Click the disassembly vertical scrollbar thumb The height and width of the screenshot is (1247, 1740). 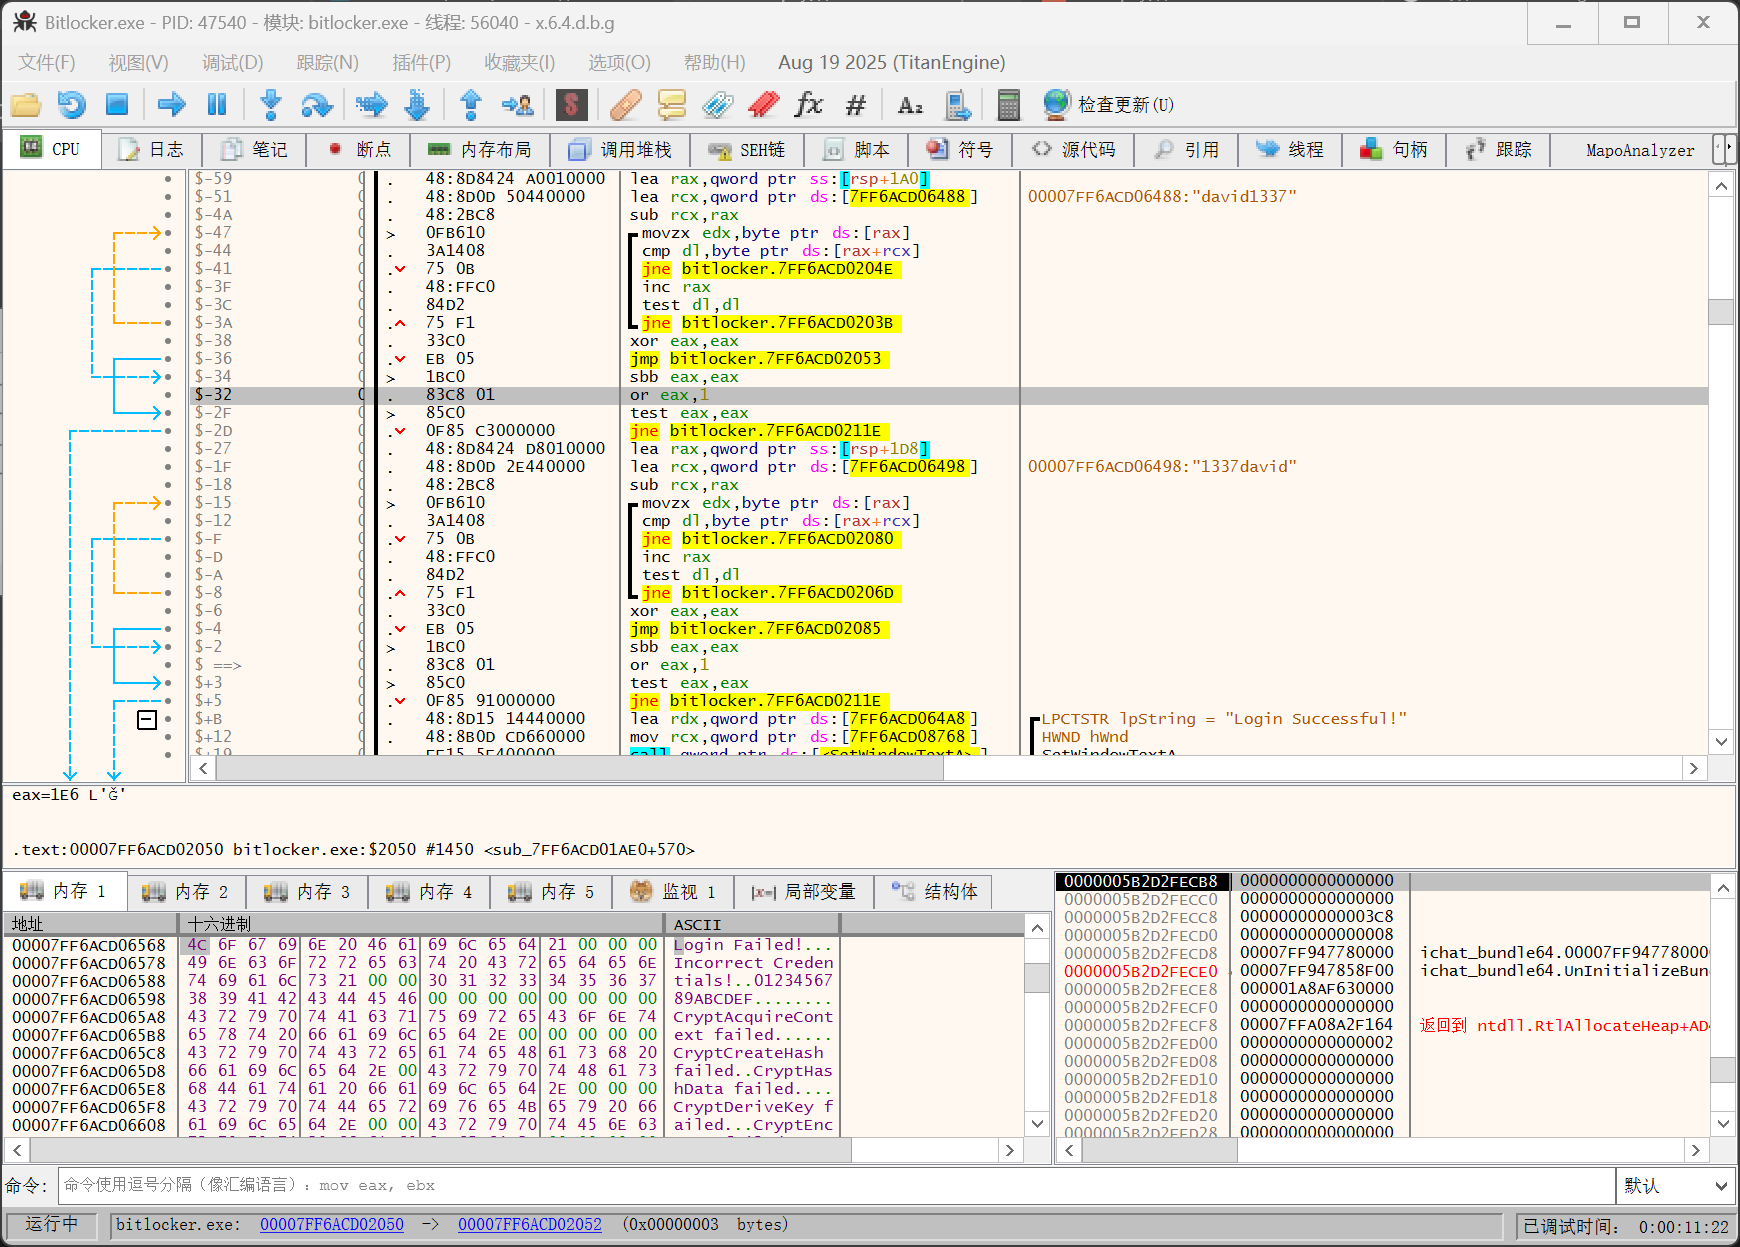1721,311
